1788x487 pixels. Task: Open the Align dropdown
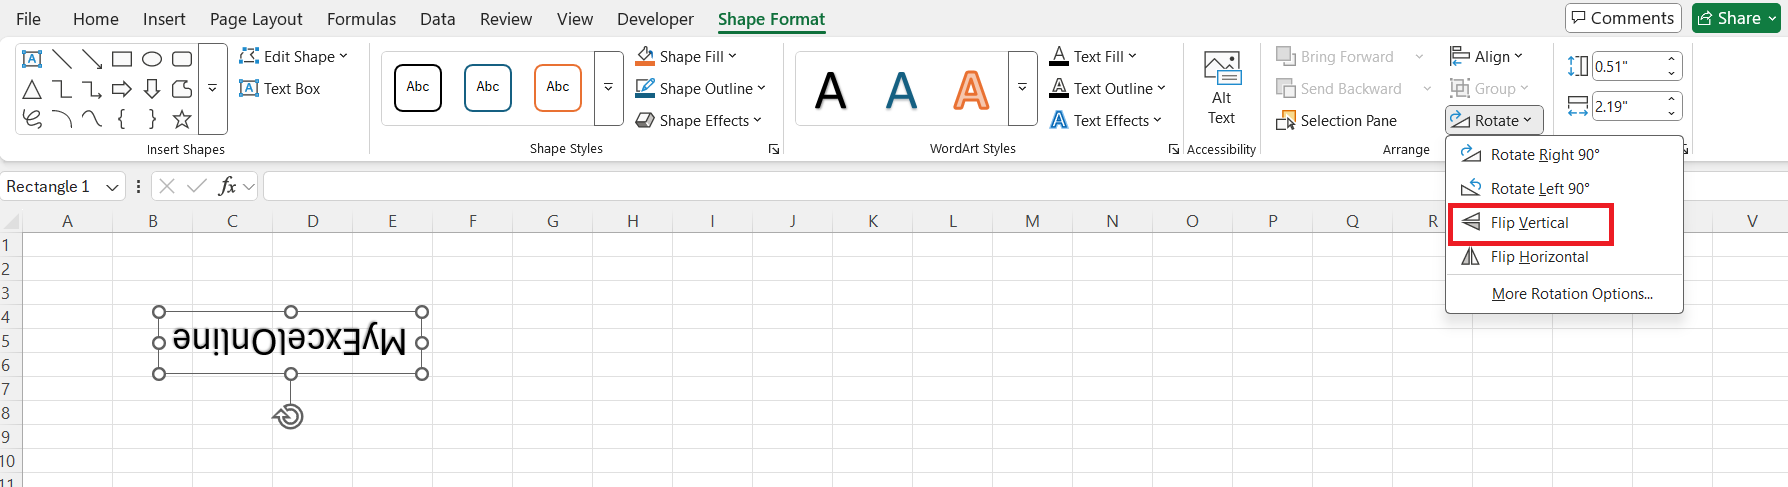pyautogui.click(x=1486, y=57)
